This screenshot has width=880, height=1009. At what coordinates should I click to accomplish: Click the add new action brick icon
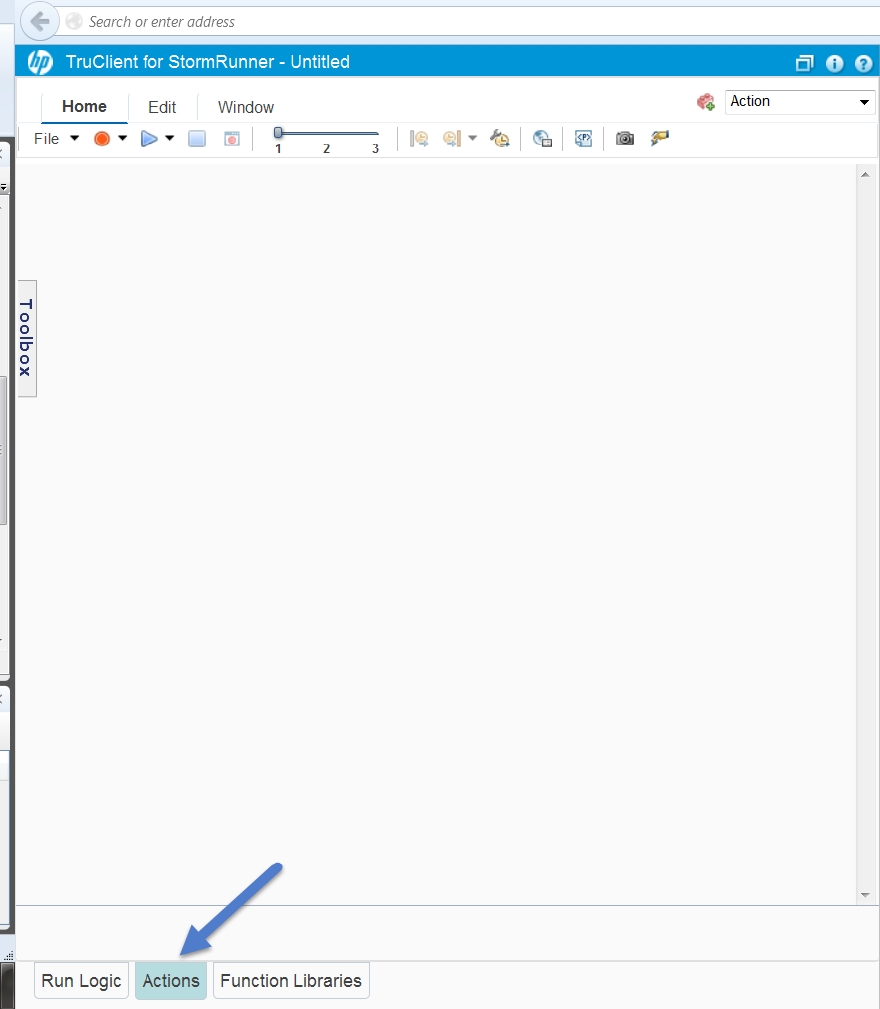coord(706,102)
